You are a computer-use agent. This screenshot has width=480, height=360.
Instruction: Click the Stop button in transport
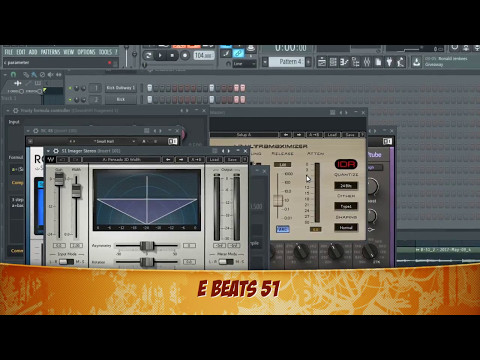(172, 55)
